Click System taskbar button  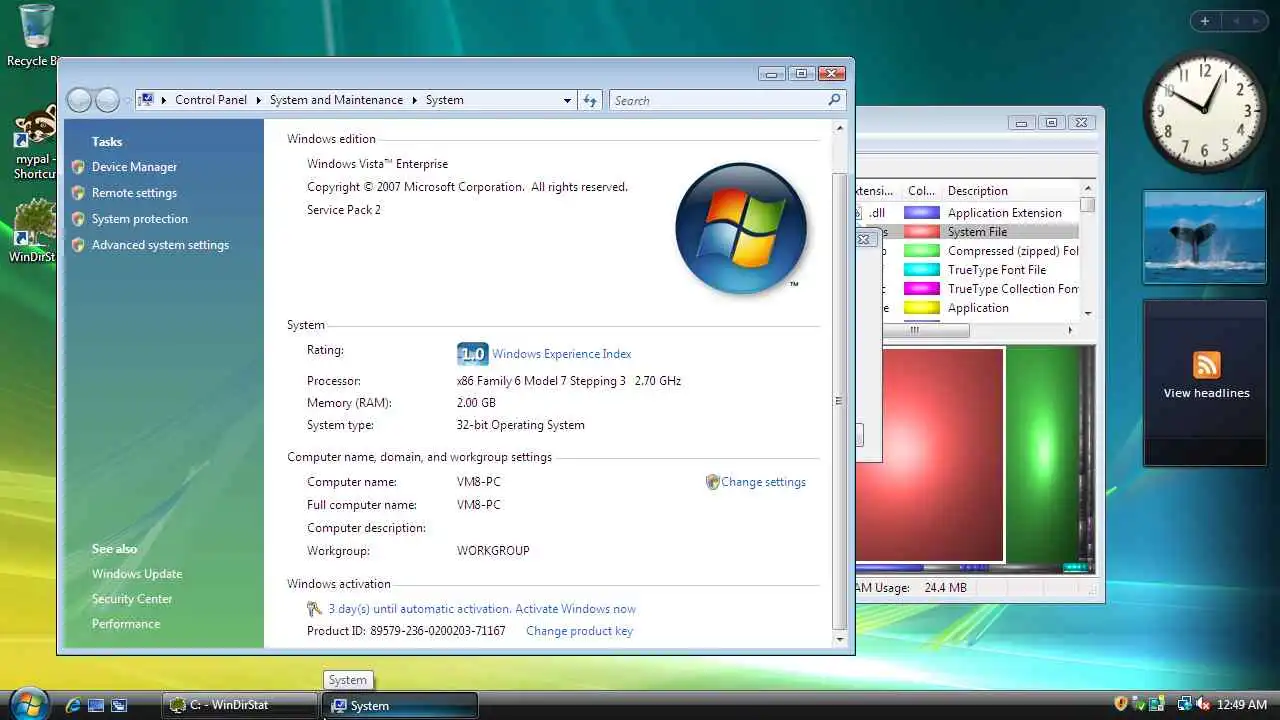(x=400, y=705)
